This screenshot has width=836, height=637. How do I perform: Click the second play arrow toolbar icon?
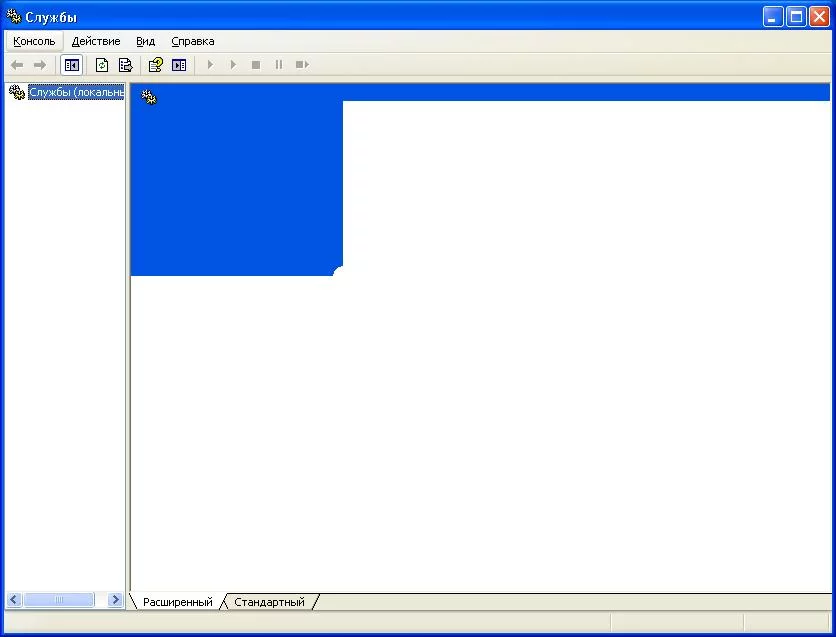pyautogui.click(x=233, y=65)
